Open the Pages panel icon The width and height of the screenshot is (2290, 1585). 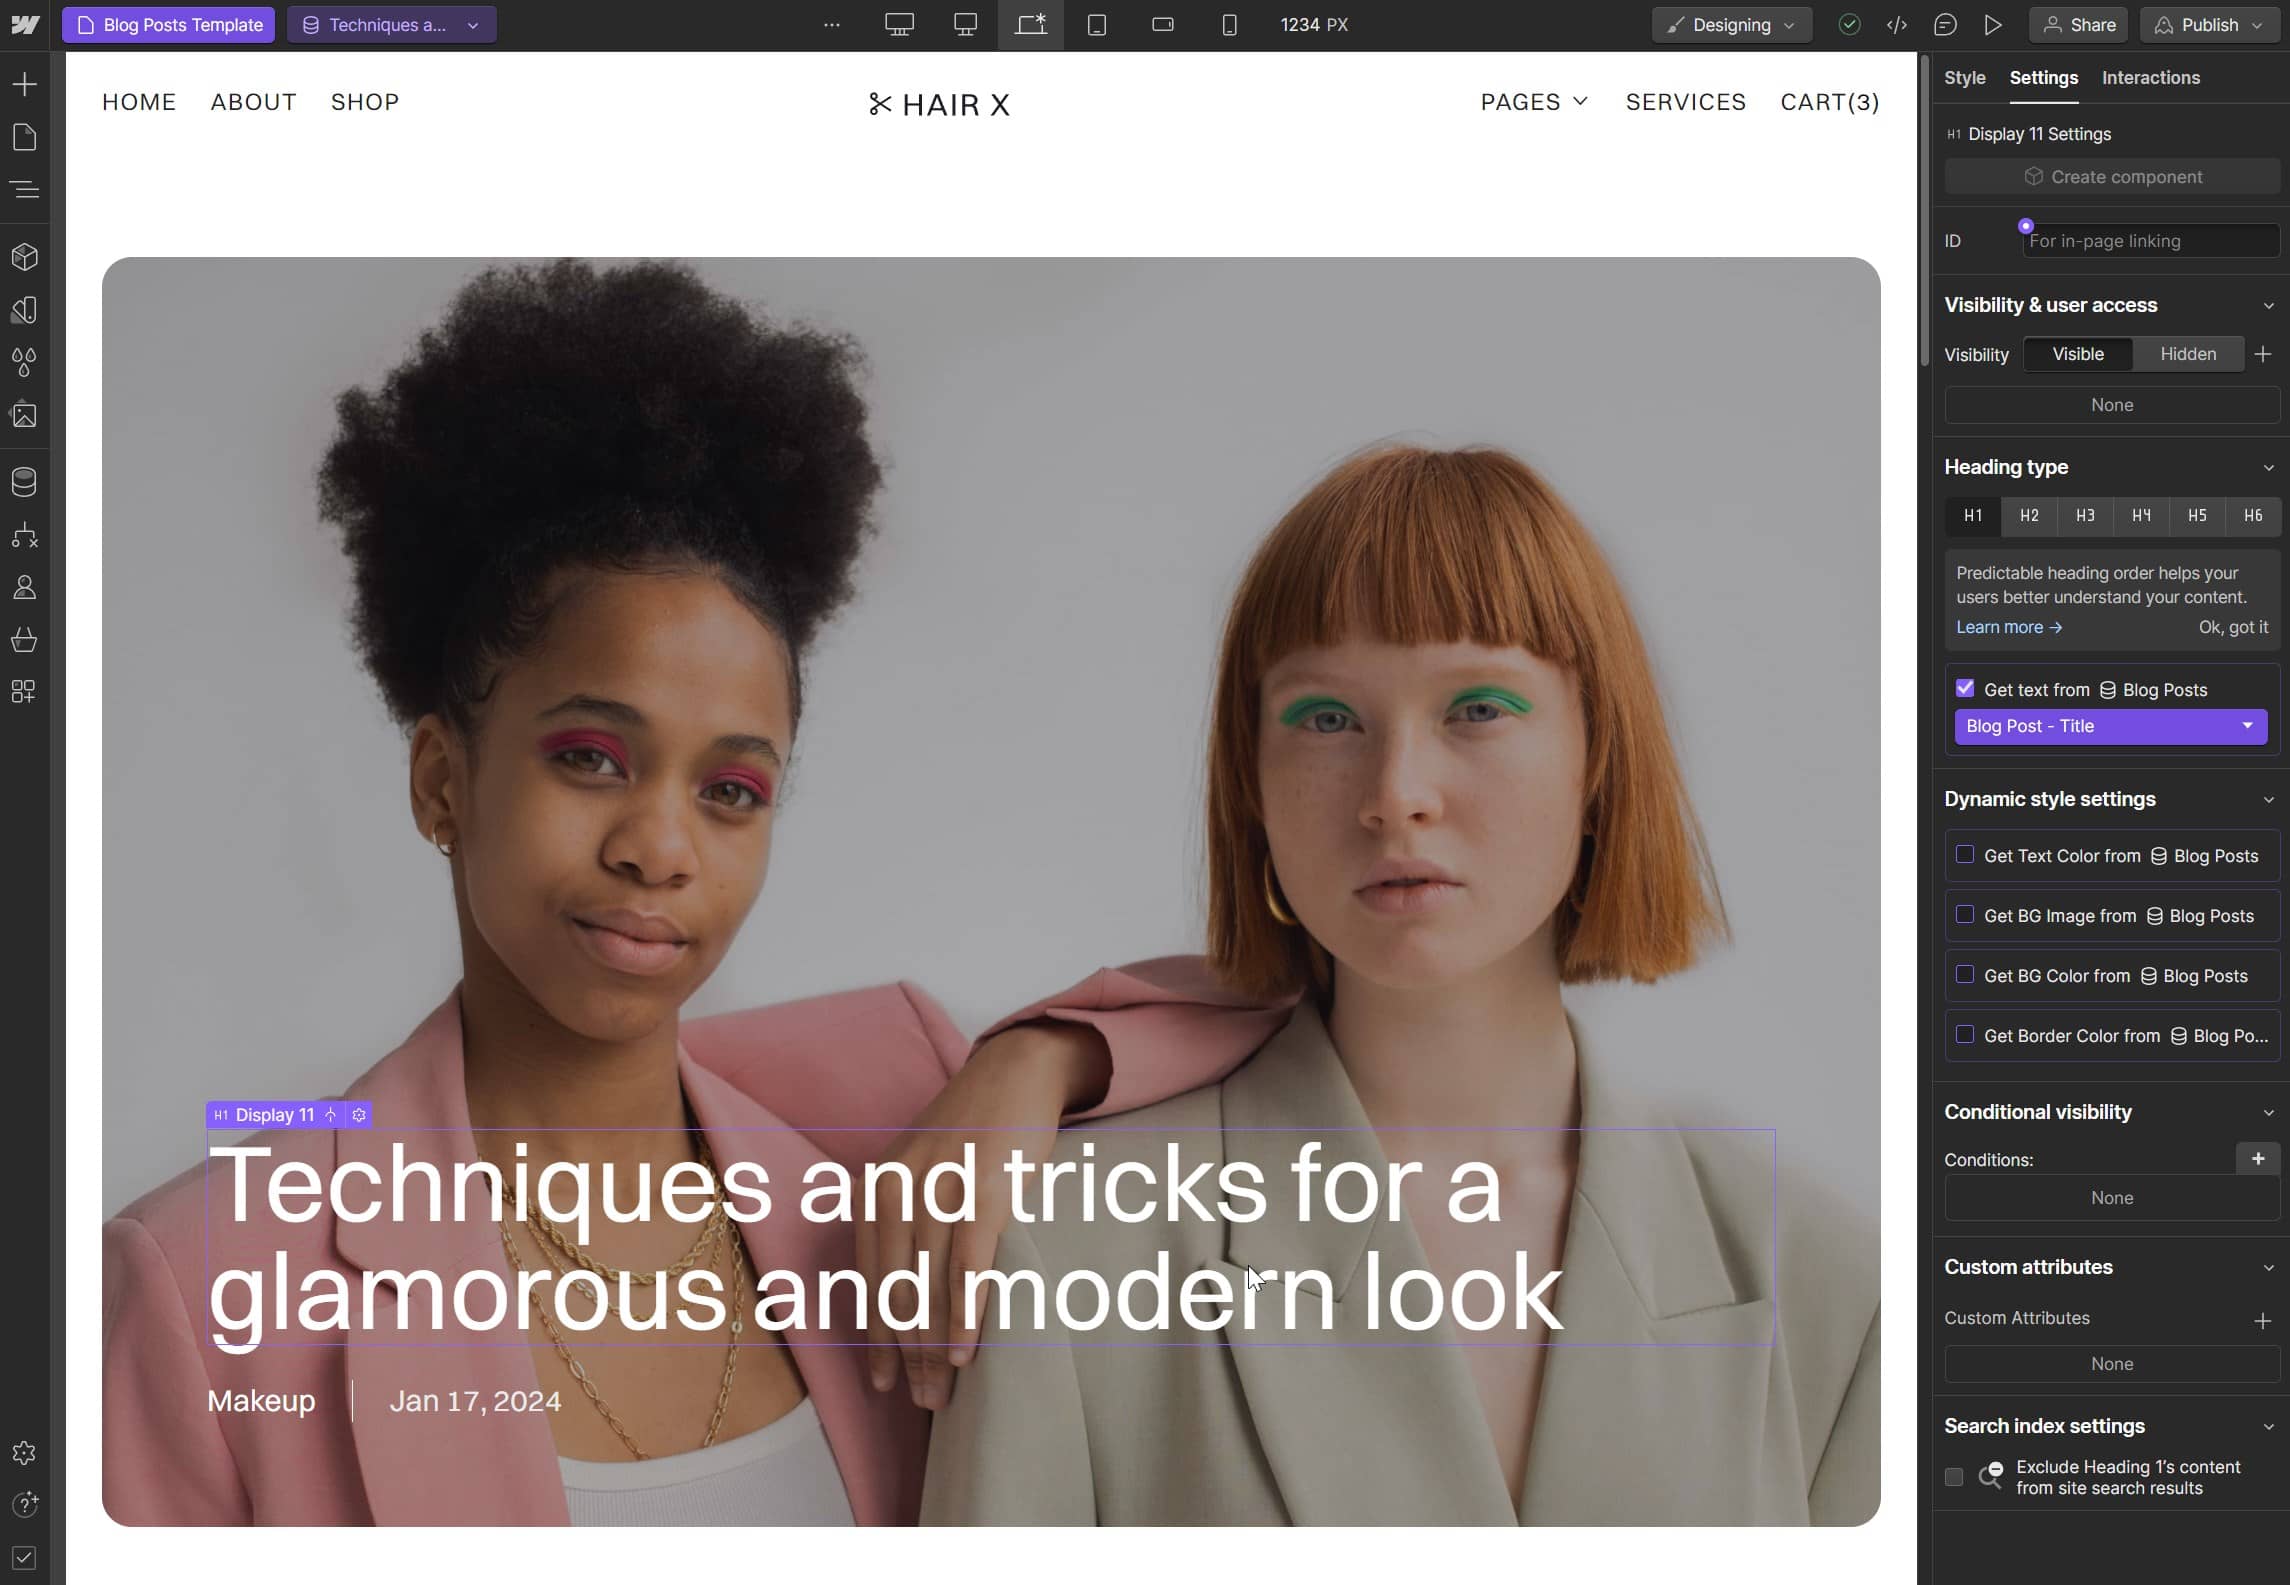point(25,137)
